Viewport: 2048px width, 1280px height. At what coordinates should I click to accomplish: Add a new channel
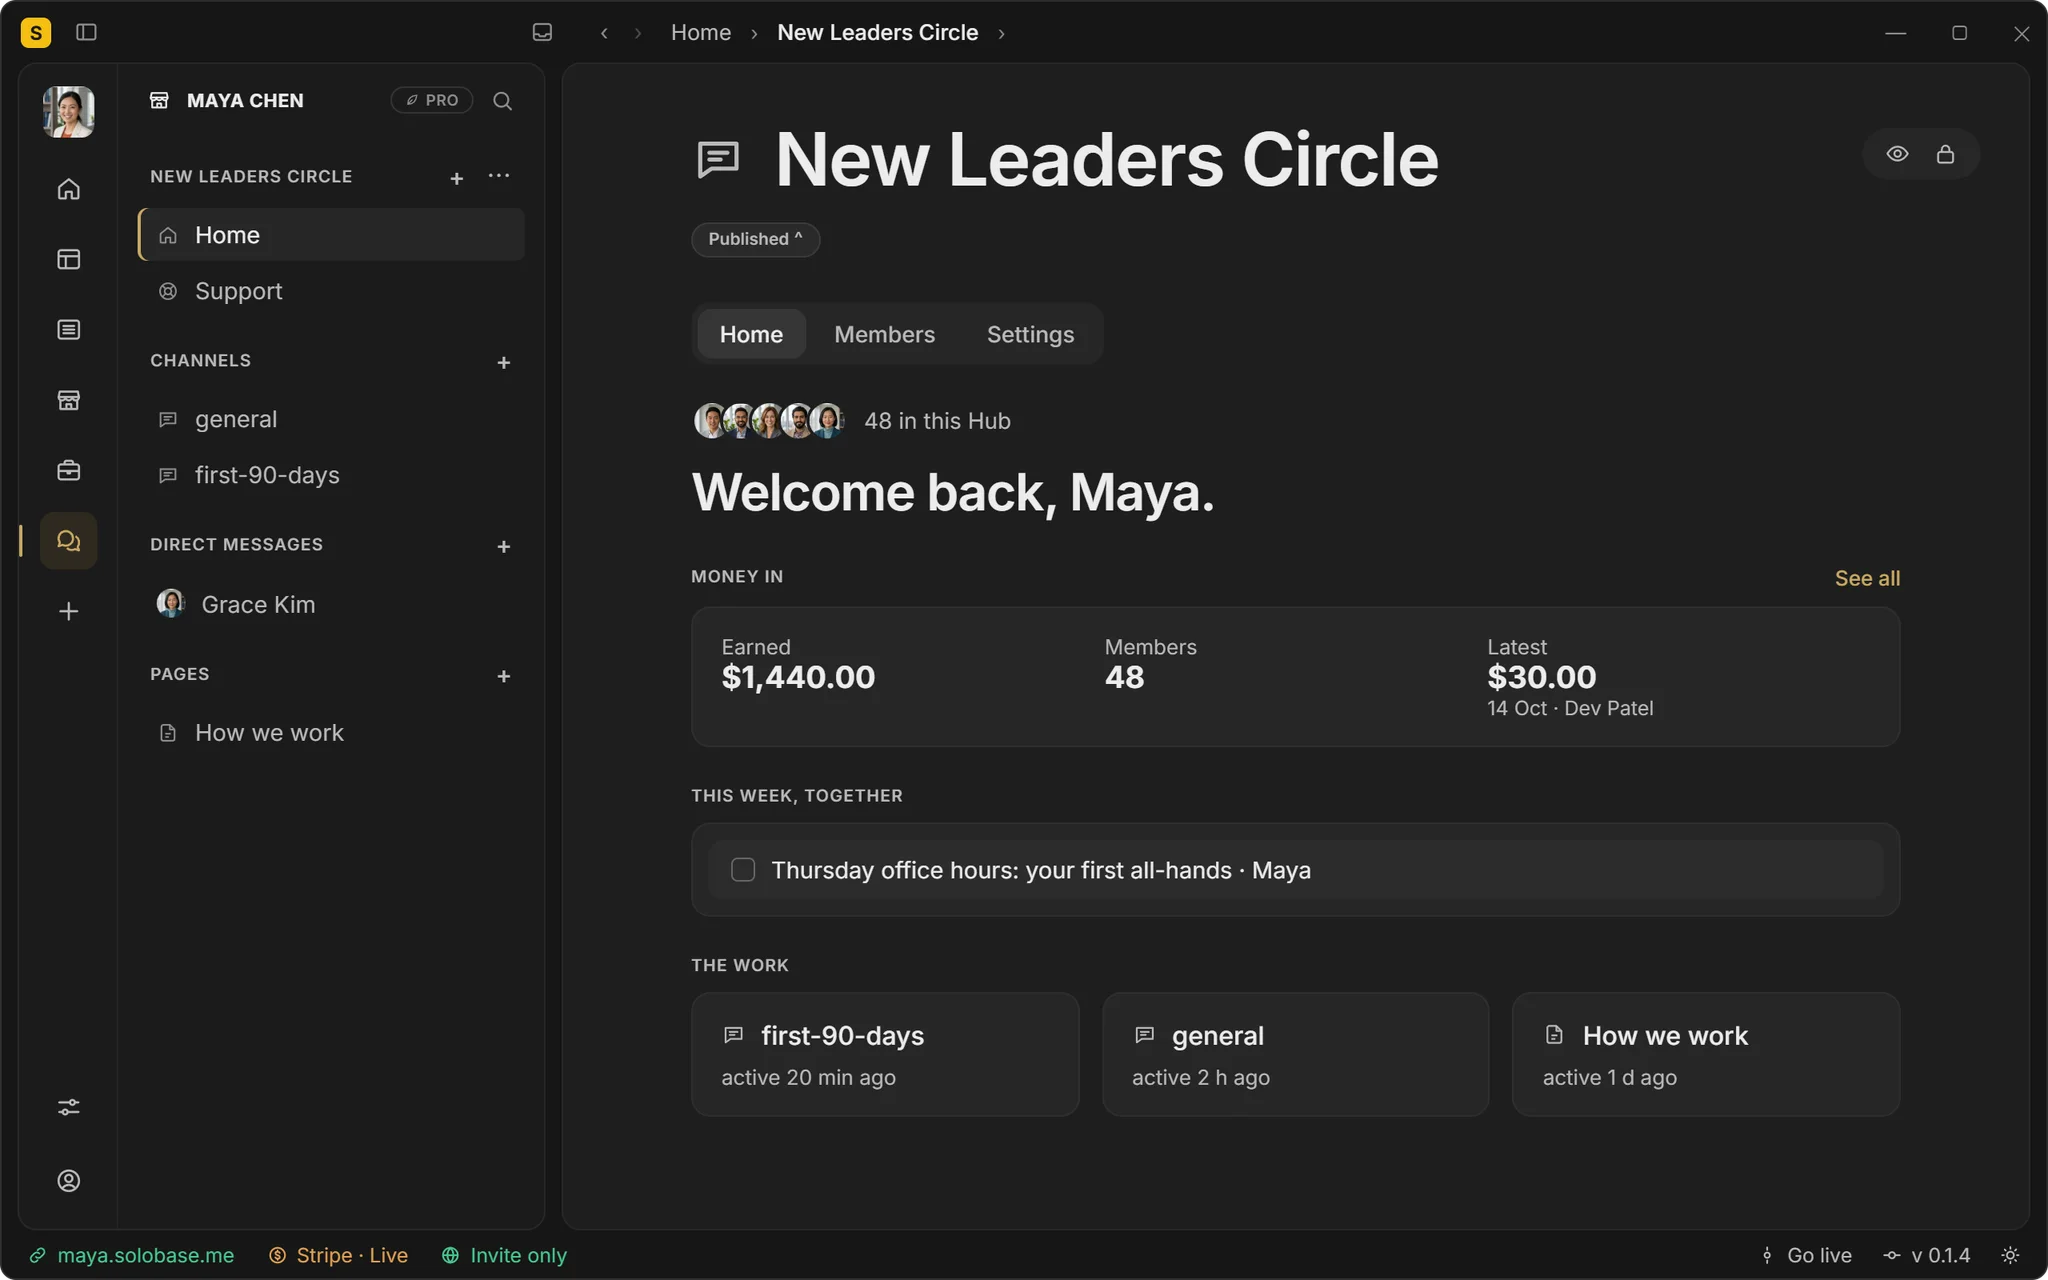(x=504, y=362)
